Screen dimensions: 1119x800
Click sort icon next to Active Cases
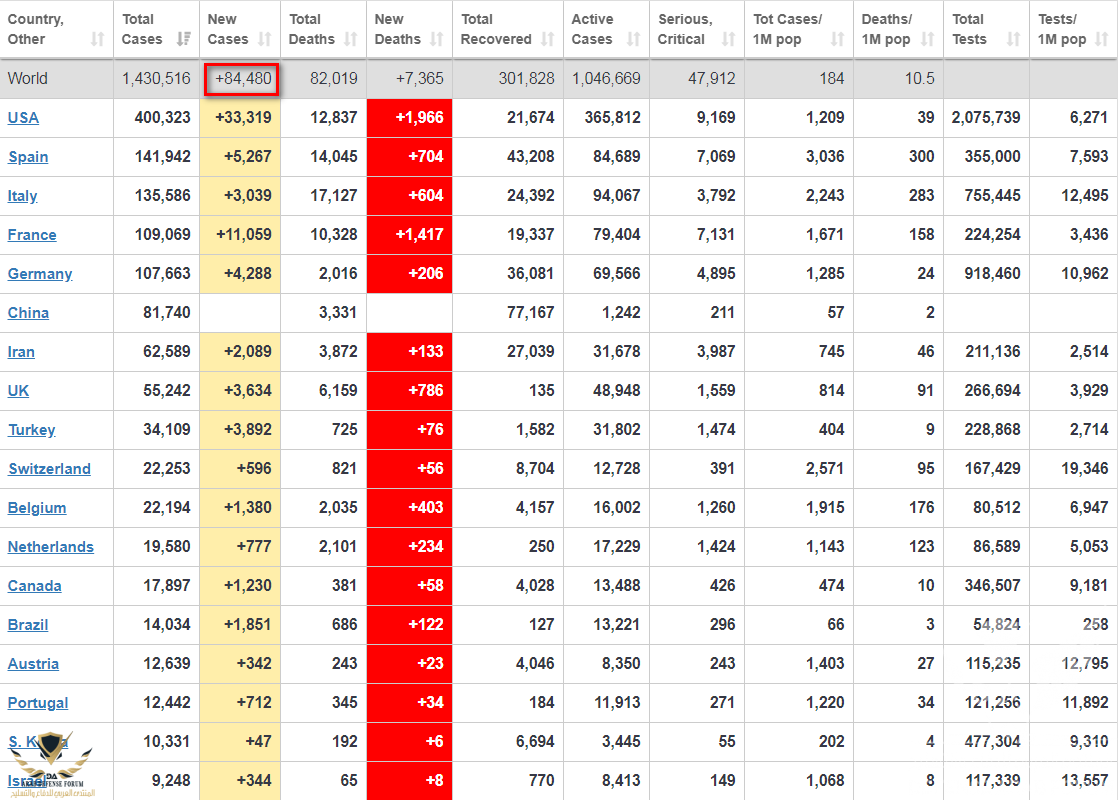pyautogui.click(x=634, y=40)
